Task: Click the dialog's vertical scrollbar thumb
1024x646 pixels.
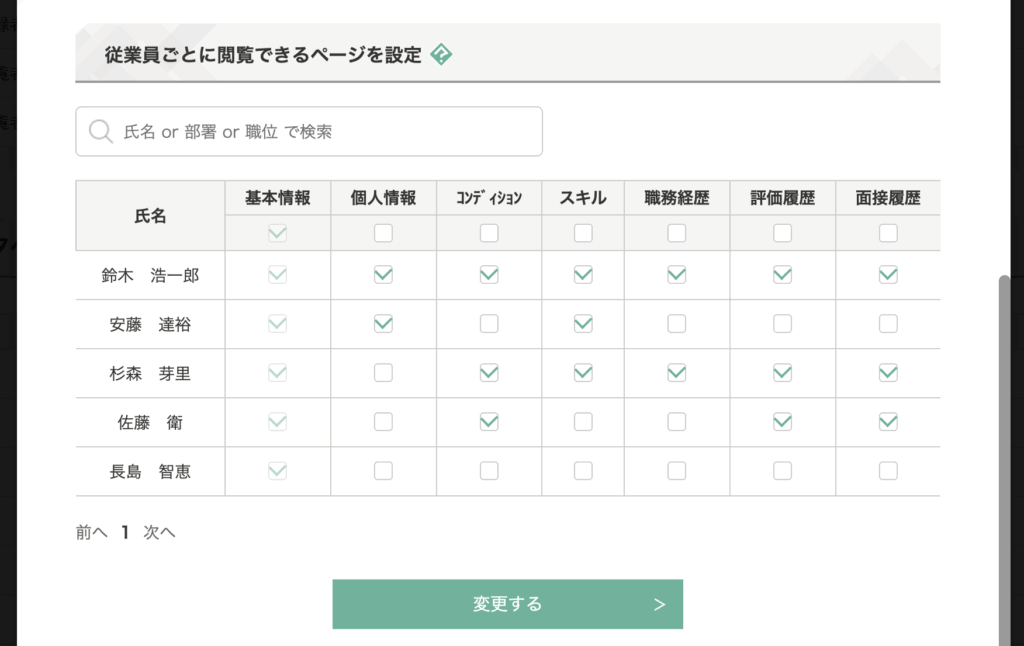Action: [x=1004, y=460]
